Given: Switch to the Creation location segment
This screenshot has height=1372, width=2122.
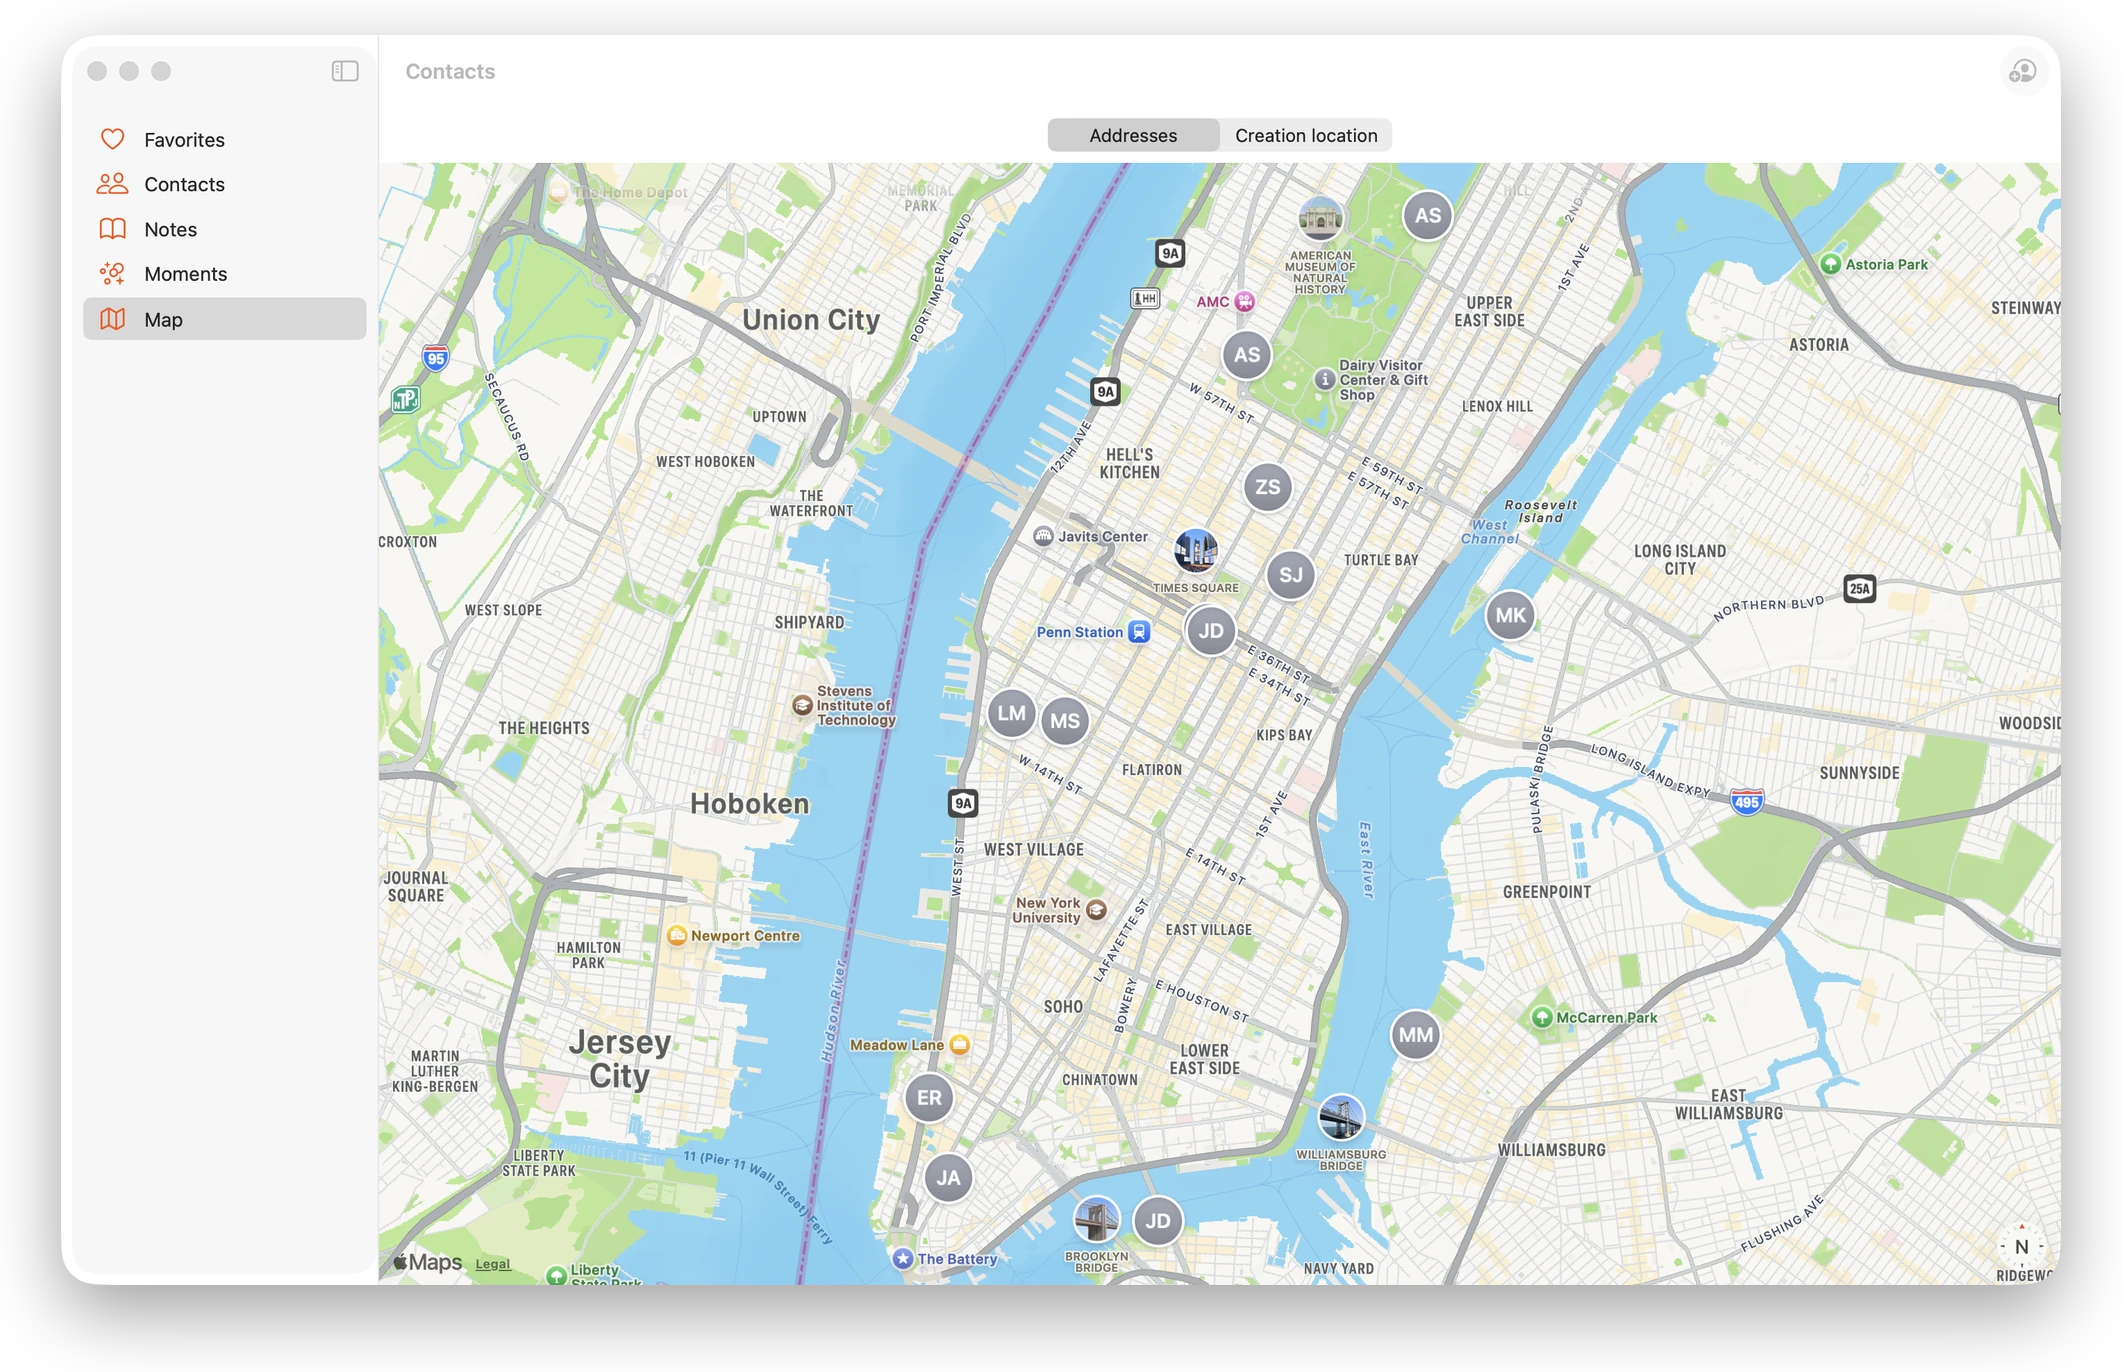Looking at the screenshot, I should (1306, 135).
